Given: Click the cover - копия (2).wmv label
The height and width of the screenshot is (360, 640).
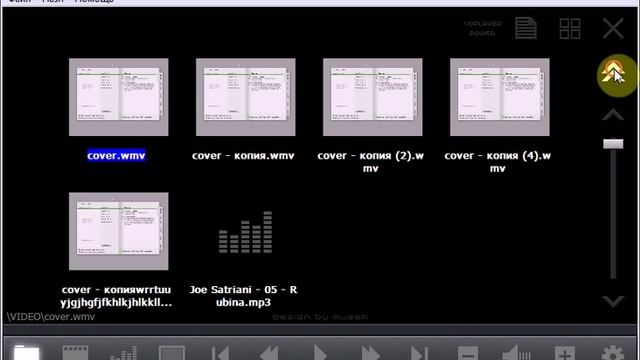Looking at the screenshot, I should 371,162.
